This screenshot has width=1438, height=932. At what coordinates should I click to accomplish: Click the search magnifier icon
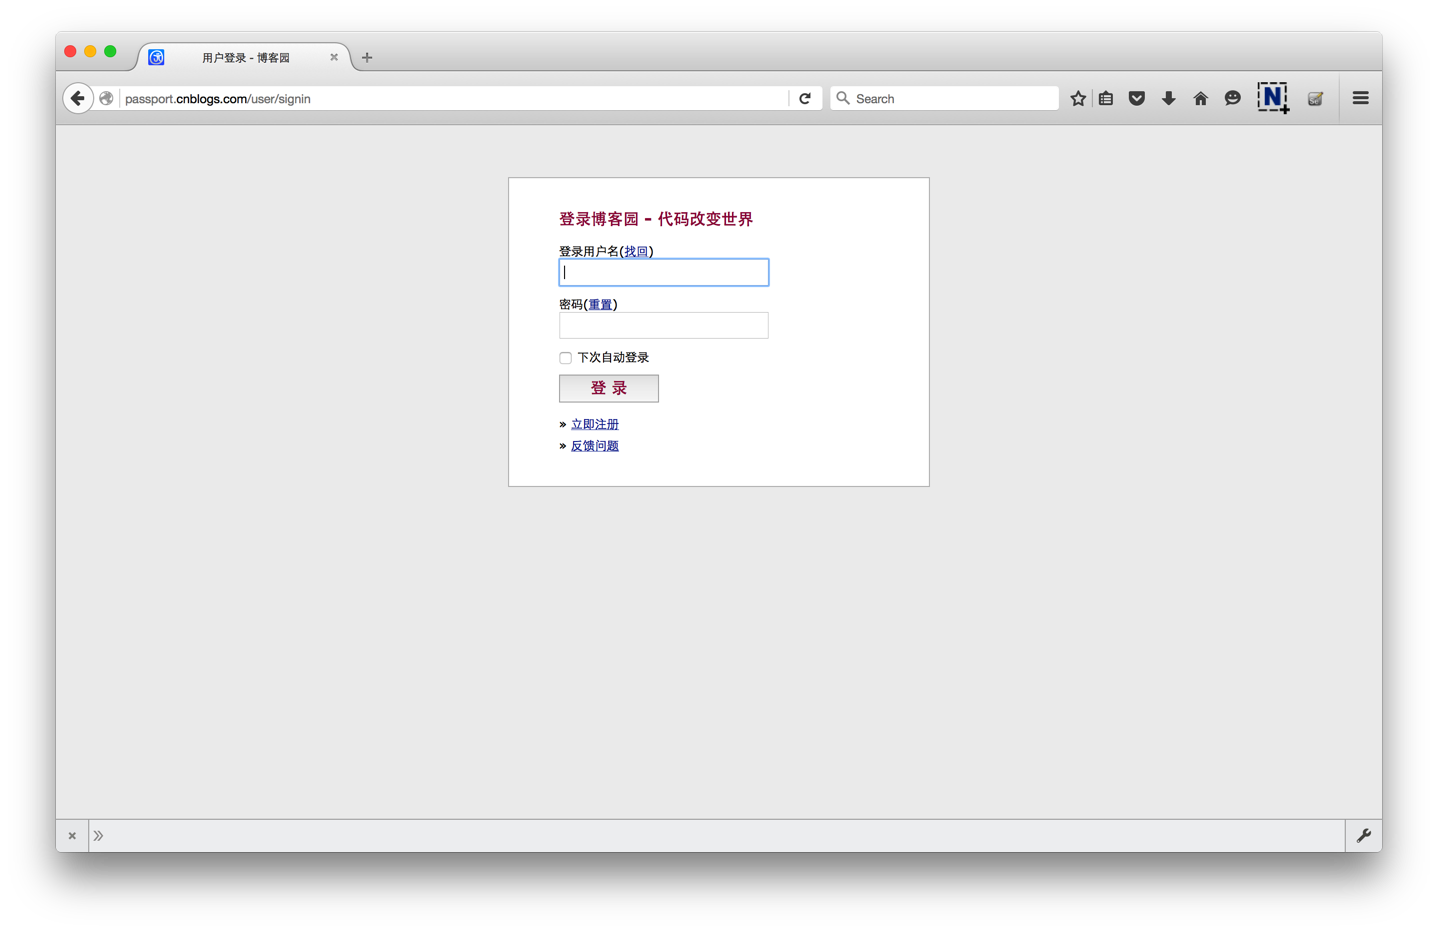[843, 98]
